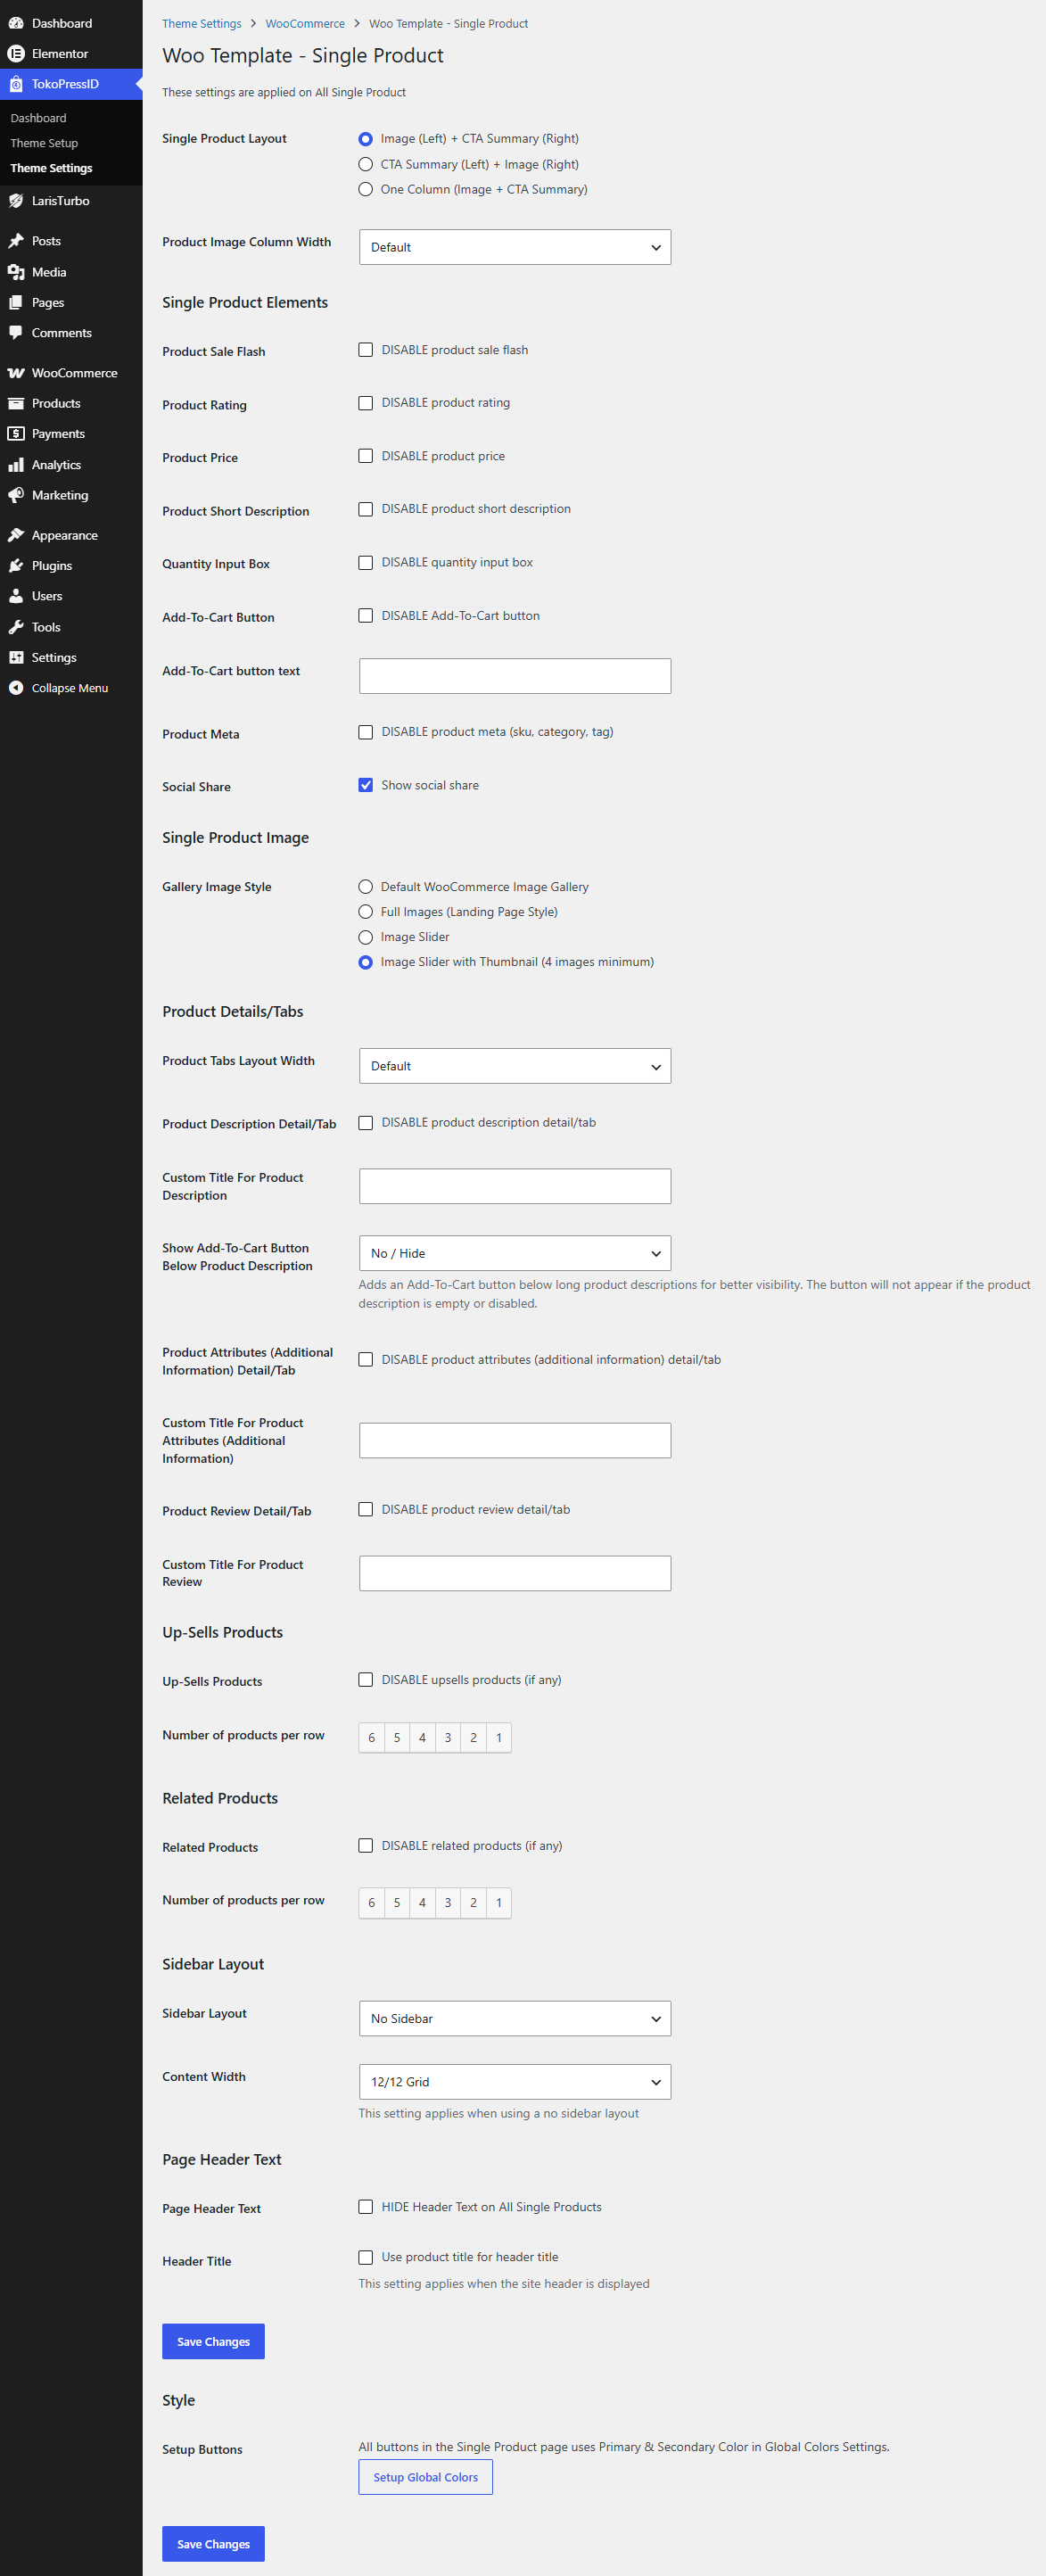Screen dimensions: 1046x2576
Task: Click Custom Title For Product Review field
Action: pyautogui.click(x=515, y=1573)
